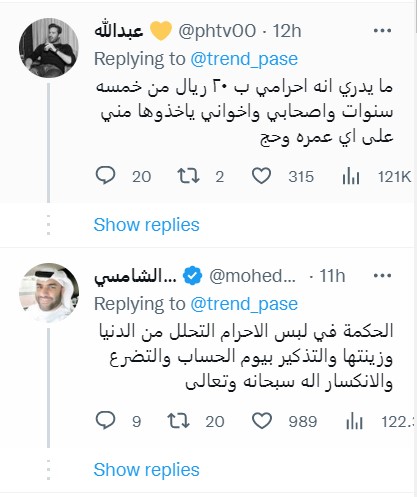Screen dimensions: 417x497
Task: View analytics of the 121K views tweet
Action: 351,176
